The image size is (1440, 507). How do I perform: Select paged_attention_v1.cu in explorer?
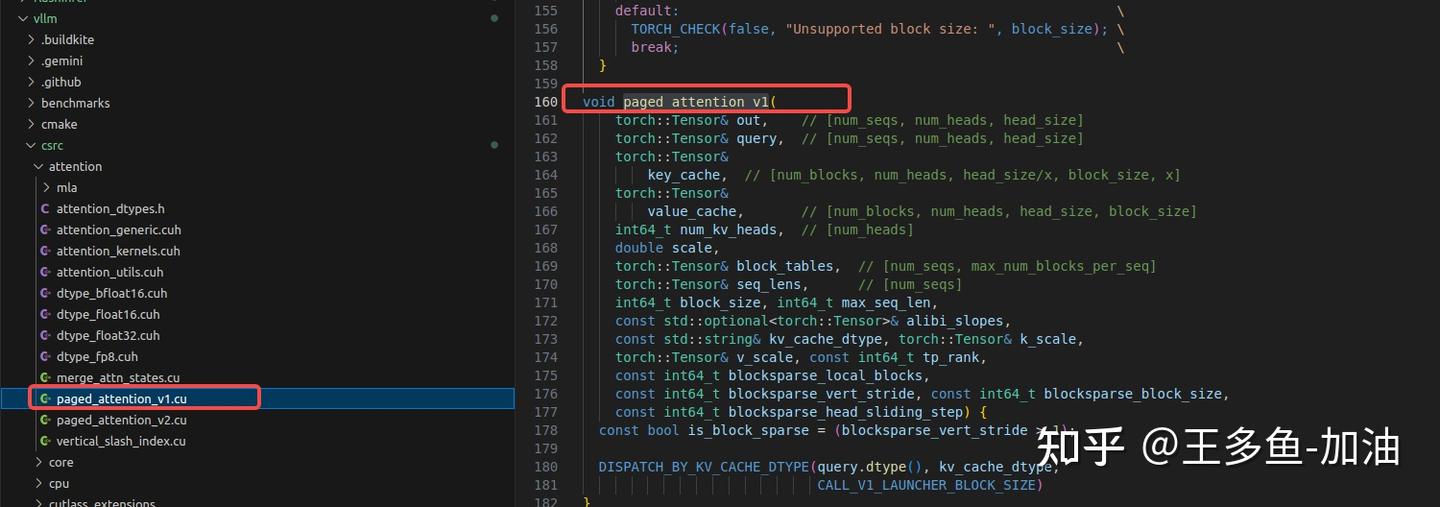click(258, 398)
